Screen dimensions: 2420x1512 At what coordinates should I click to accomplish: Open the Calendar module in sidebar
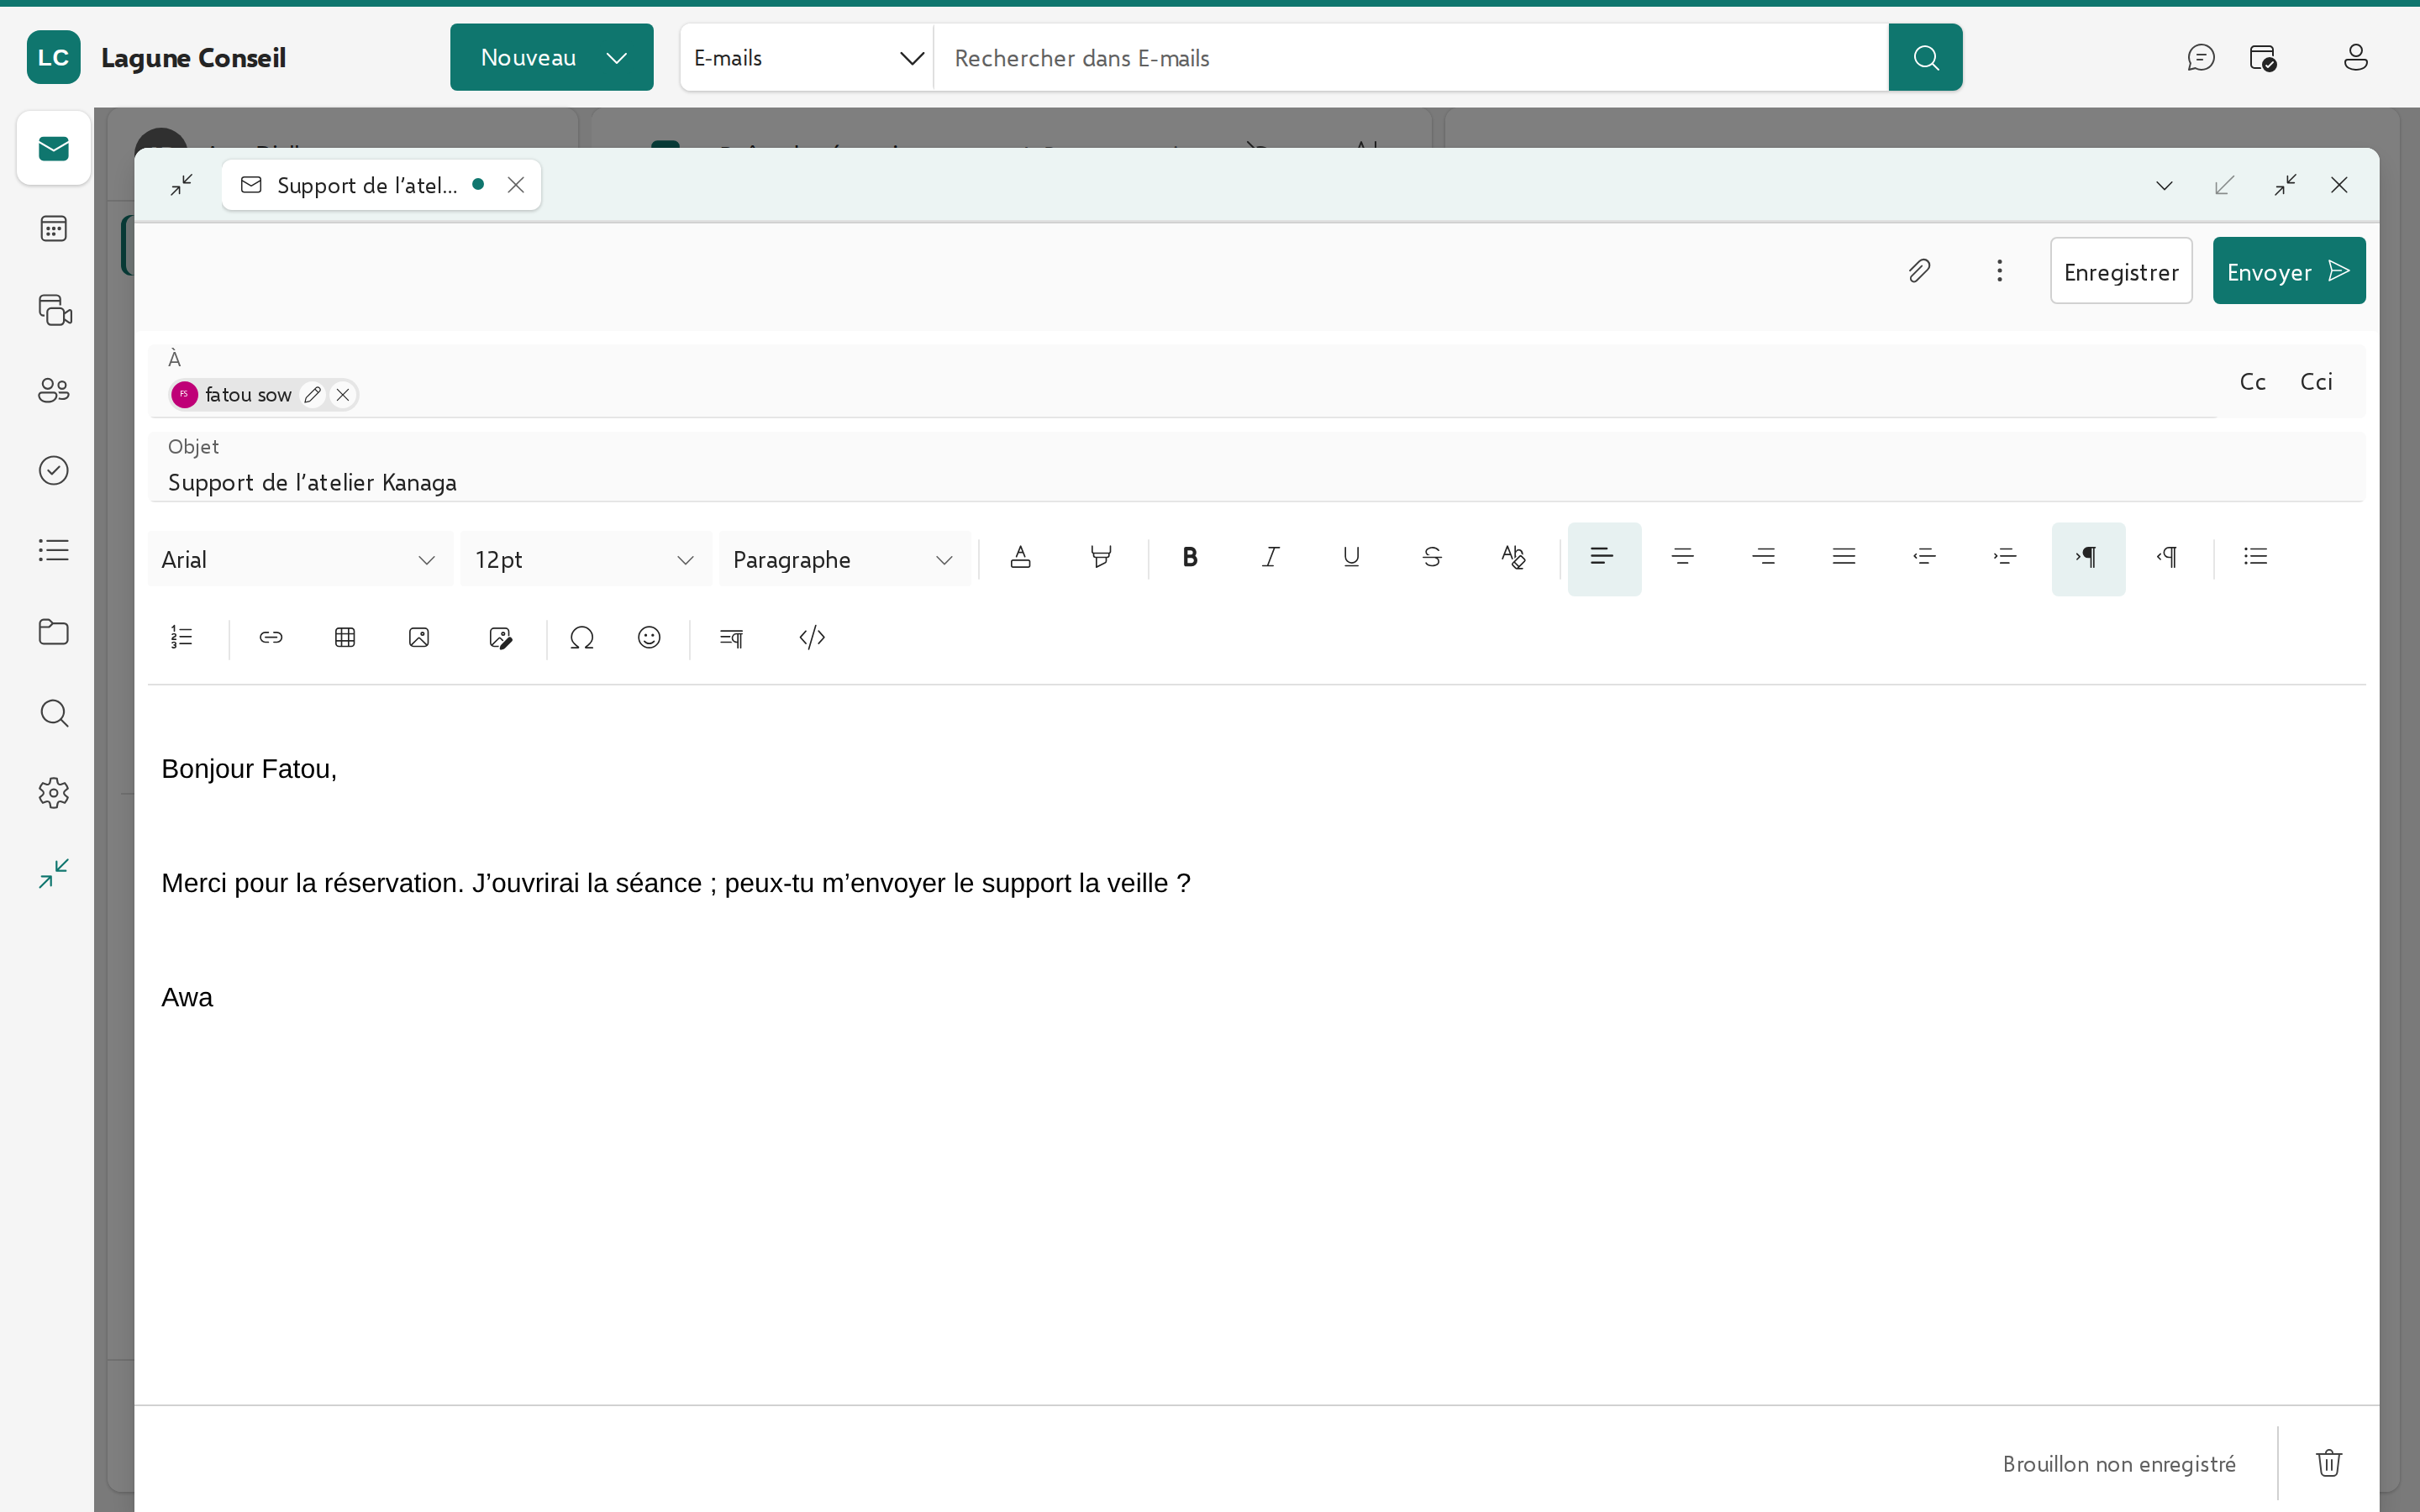pyautogui.click(x=54, y=229)
